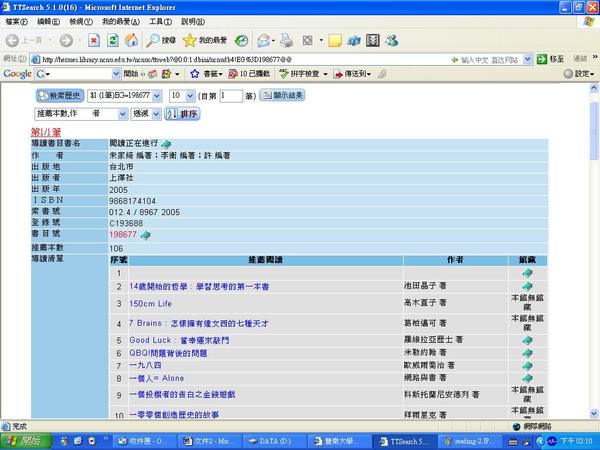The image size is (600, 450).
Task: Open My Favorites (我的最愛) star button
Action: pos(205,40)
